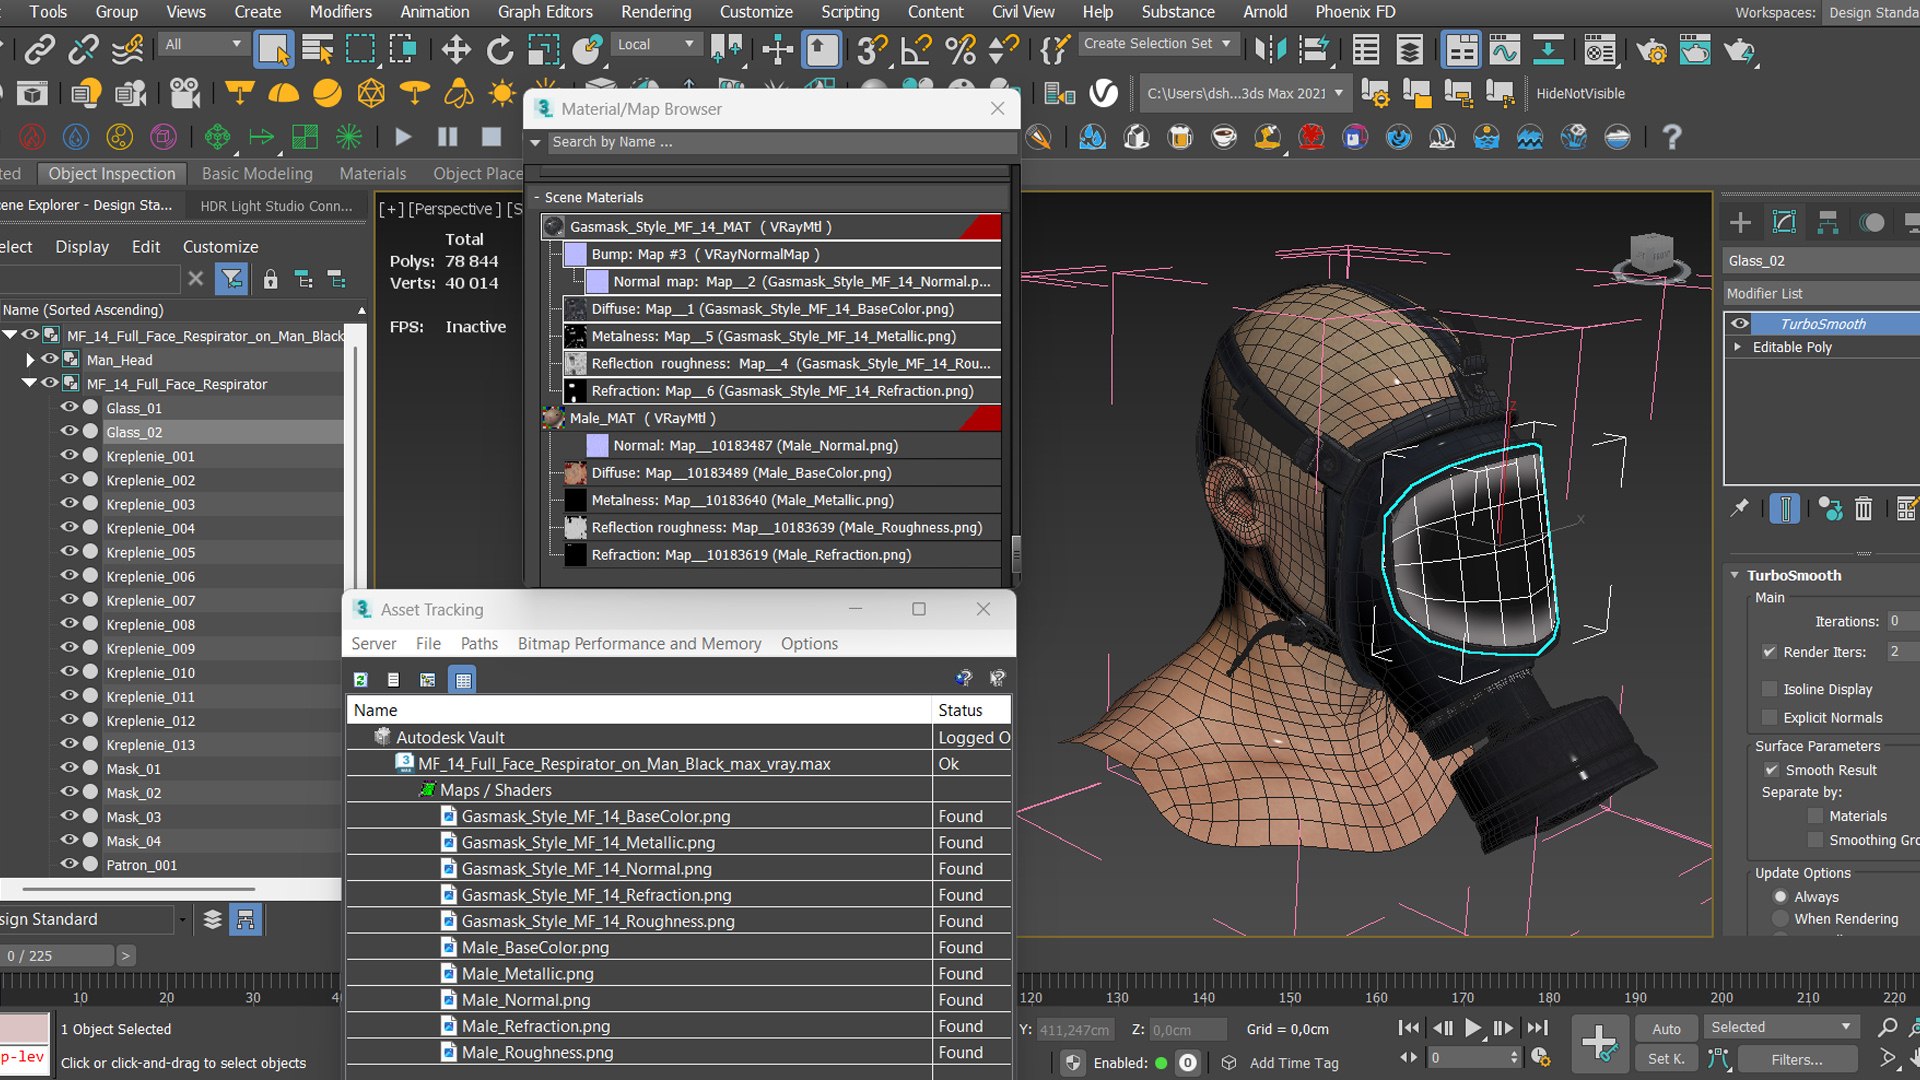
Task: Open the Rendering menu
Action: tap(656, 12)
